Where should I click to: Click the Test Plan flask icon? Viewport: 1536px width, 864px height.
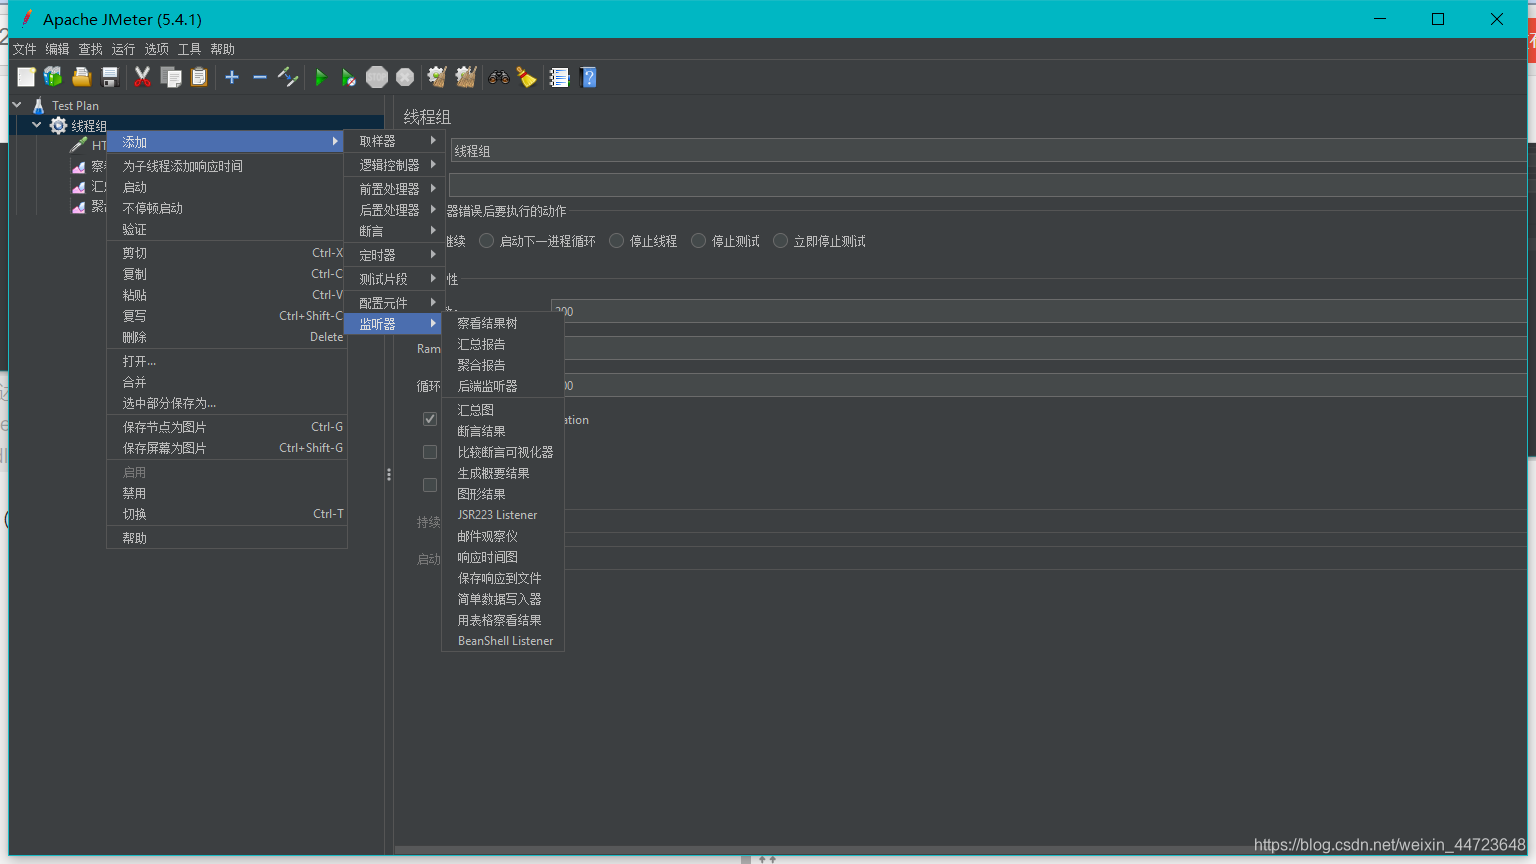tap(38, 105)
